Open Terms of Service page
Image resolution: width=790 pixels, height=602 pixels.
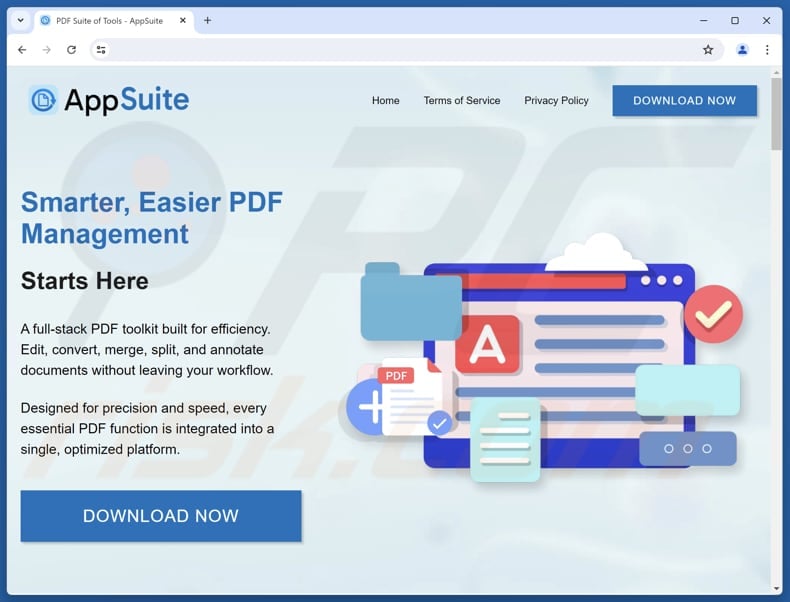[x=462, y=100]
